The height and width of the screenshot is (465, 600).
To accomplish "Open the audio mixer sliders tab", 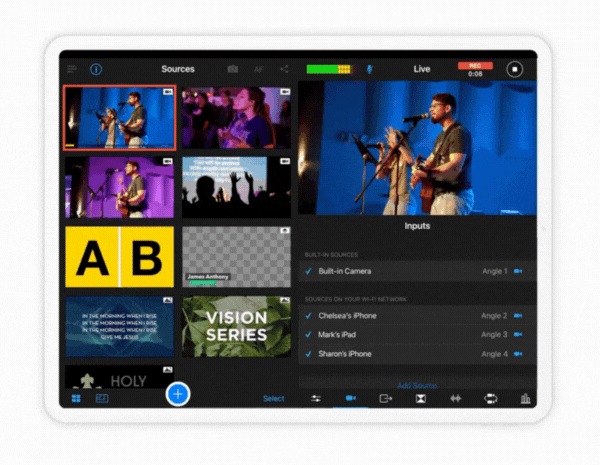I will click(316, 398).
